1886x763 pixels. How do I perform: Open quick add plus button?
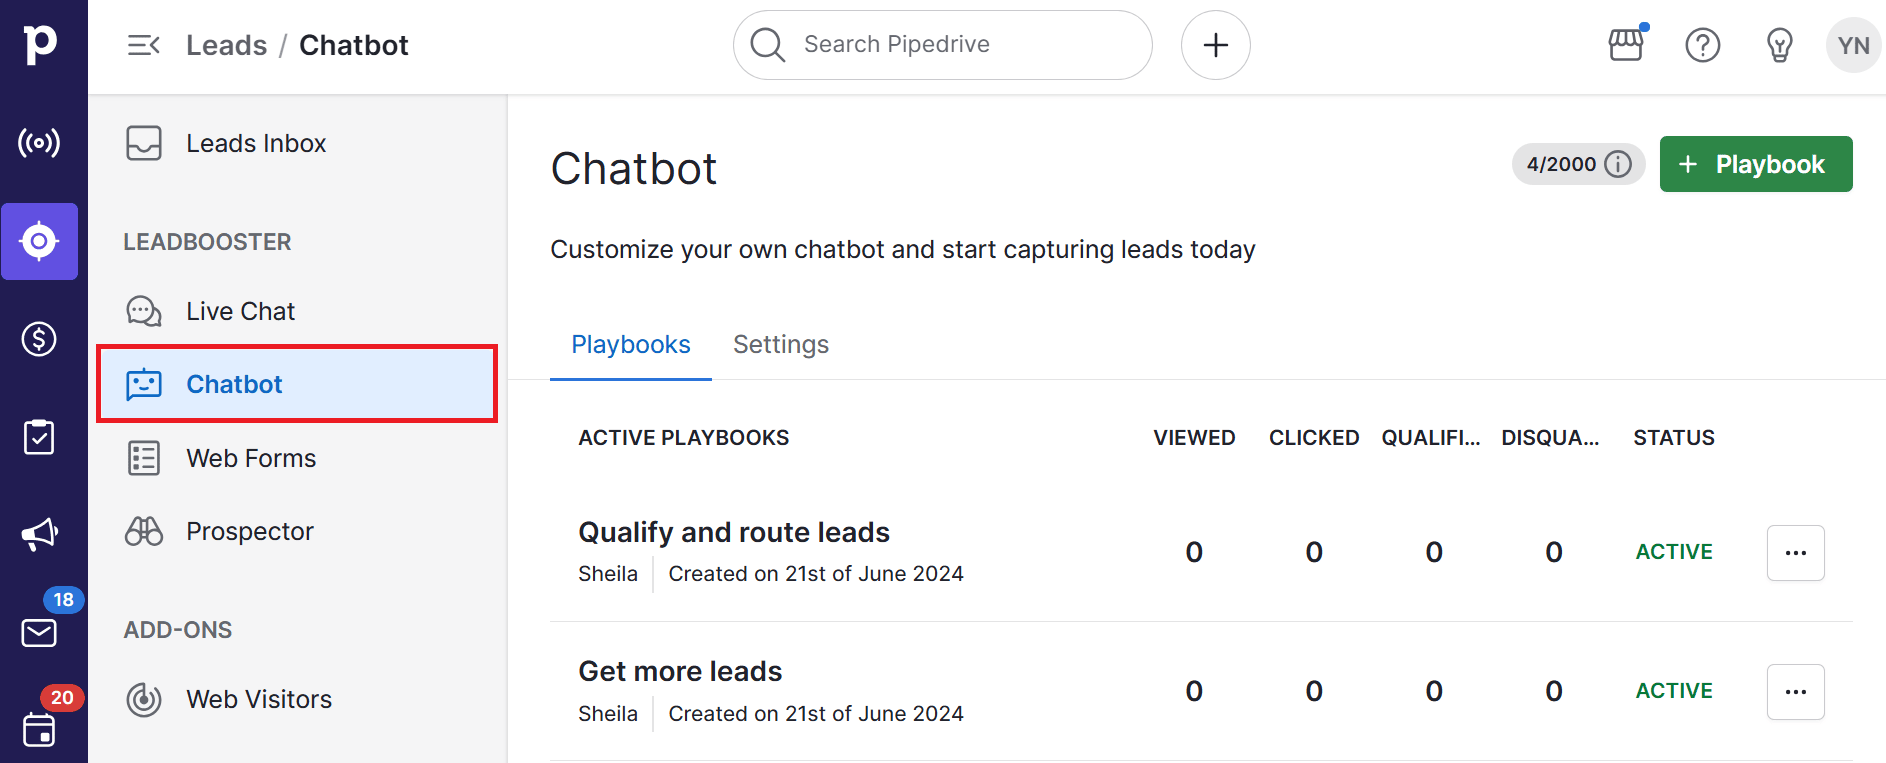[x=1216, y=45]
